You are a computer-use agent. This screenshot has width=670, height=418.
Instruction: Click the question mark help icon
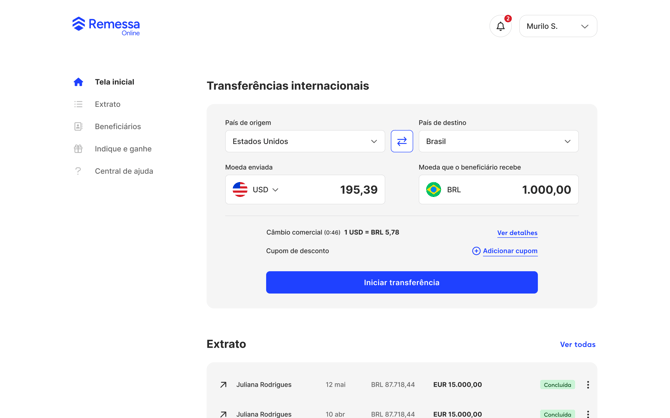click(x=78, y=171)
